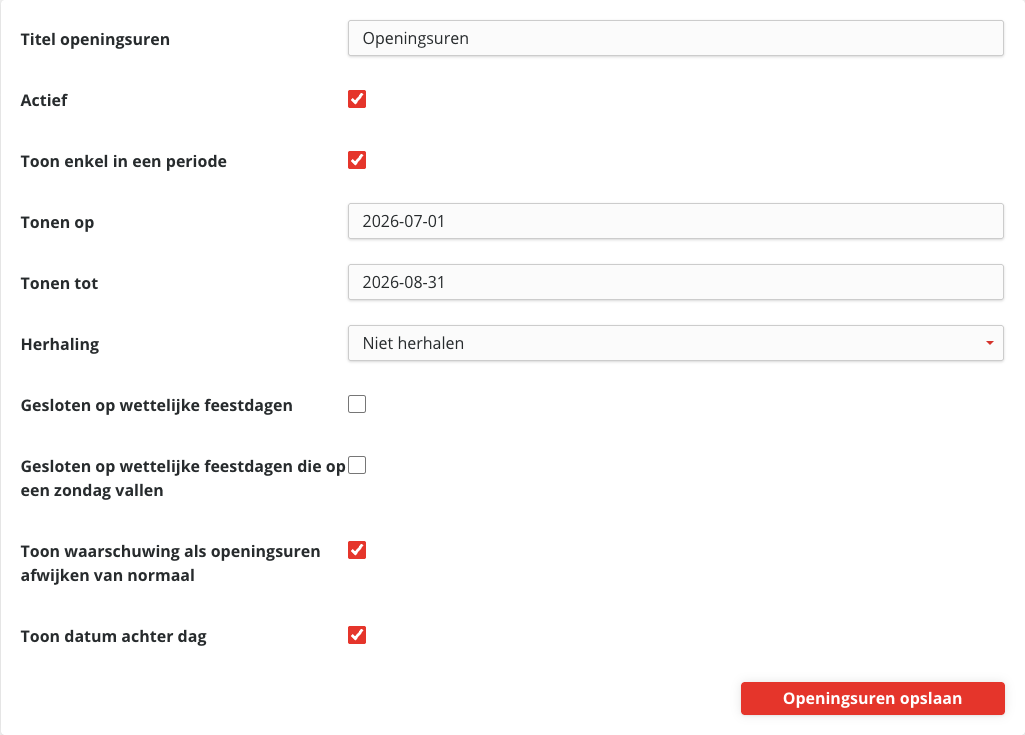1025x735 pixels.
Task: Check the feestdagen die op een zondag vallen checkbox
Action: coord(357,465)
